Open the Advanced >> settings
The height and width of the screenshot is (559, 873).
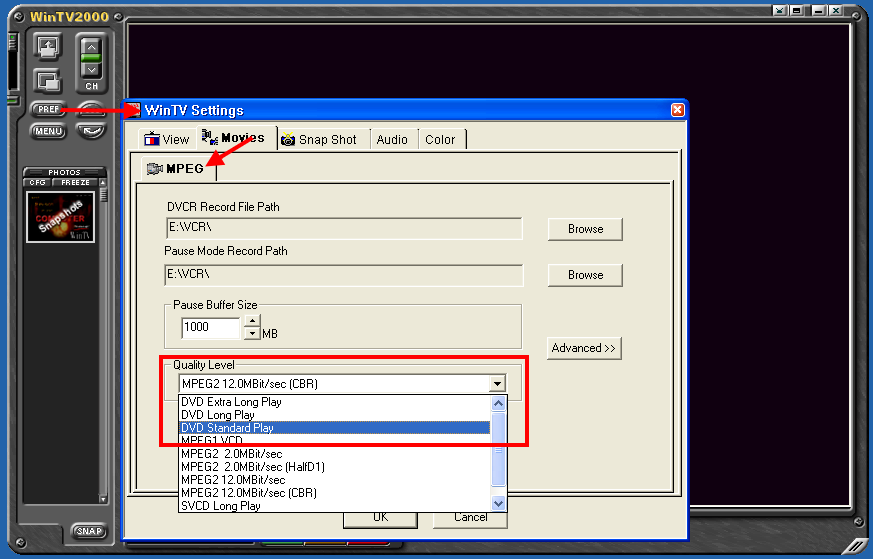pyautogui.click(x=584, y=349)
